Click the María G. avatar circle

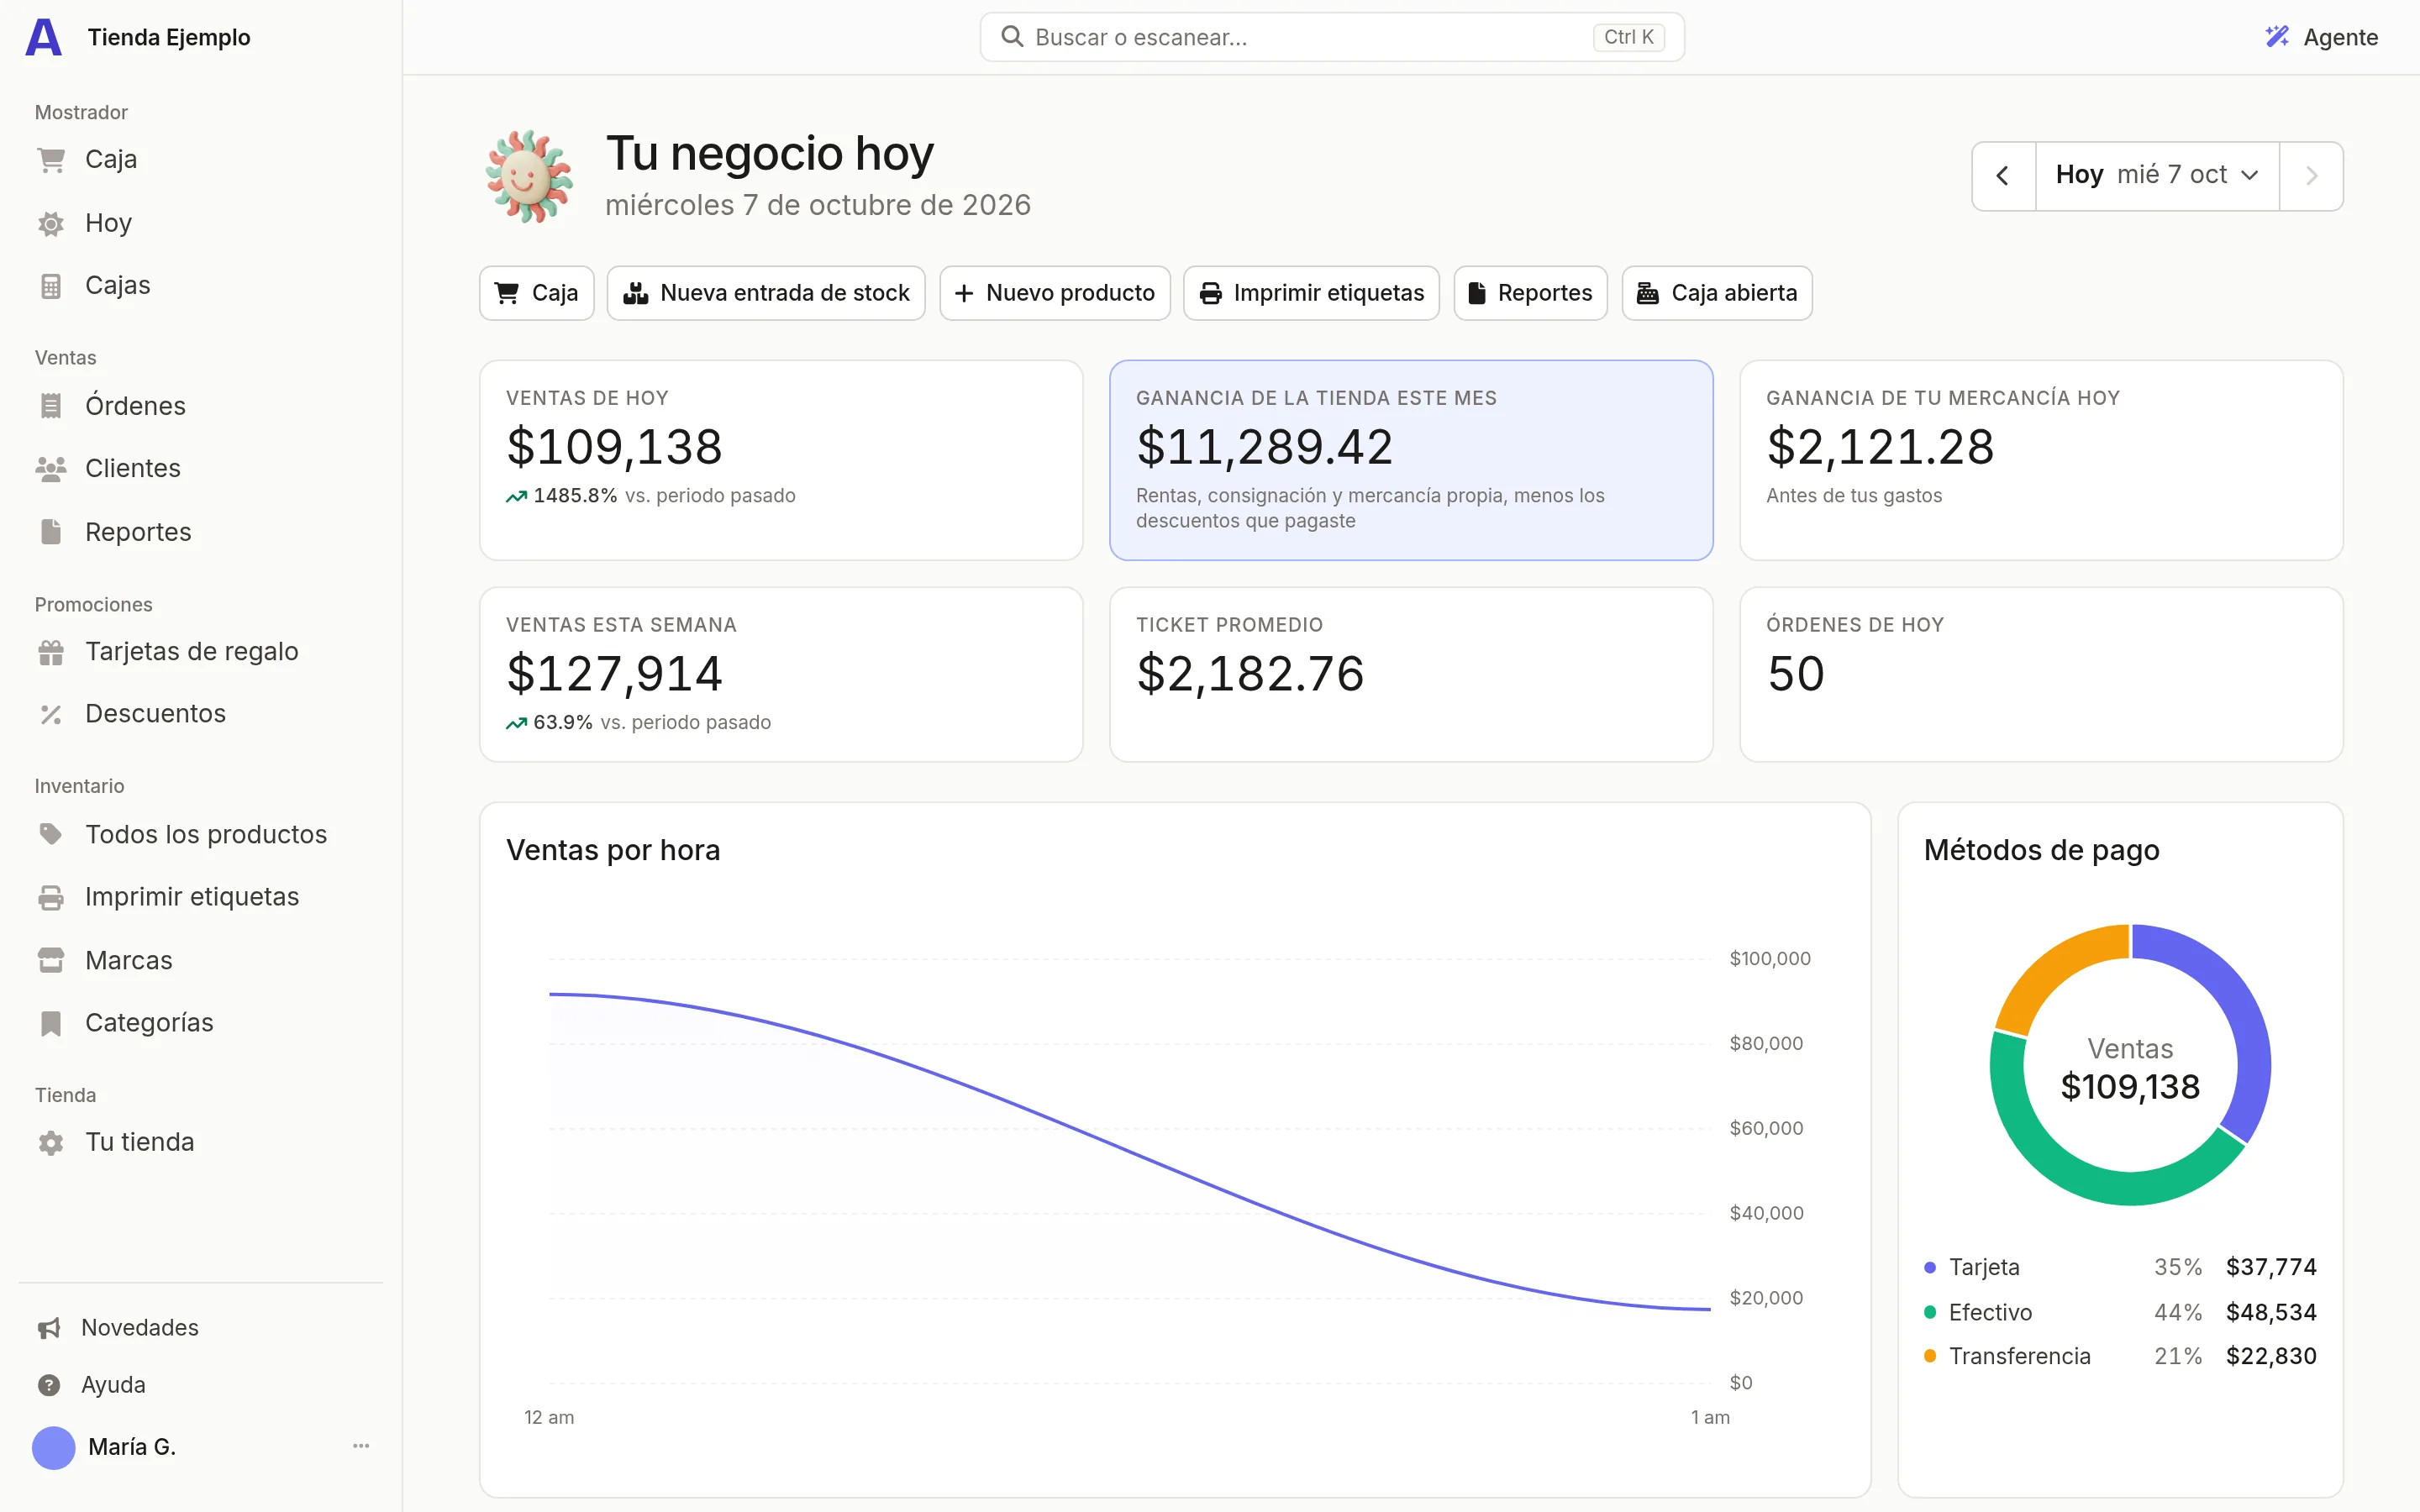(54, 1447)
